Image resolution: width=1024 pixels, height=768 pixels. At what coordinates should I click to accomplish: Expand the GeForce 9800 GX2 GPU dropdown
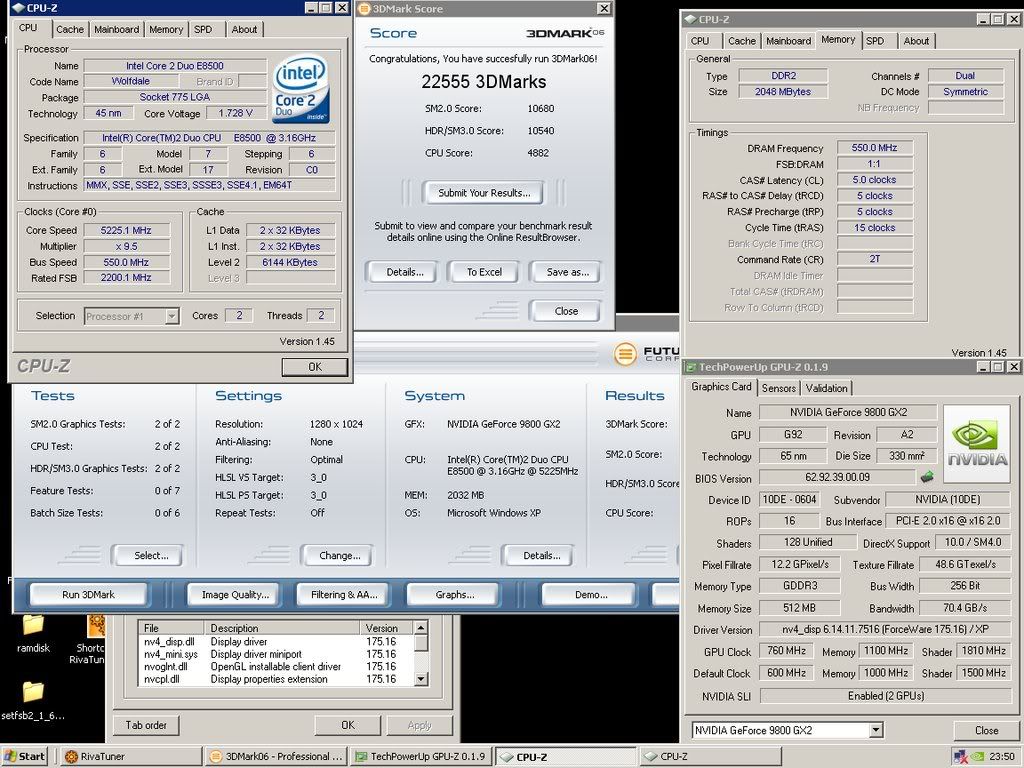pos(876,730)
